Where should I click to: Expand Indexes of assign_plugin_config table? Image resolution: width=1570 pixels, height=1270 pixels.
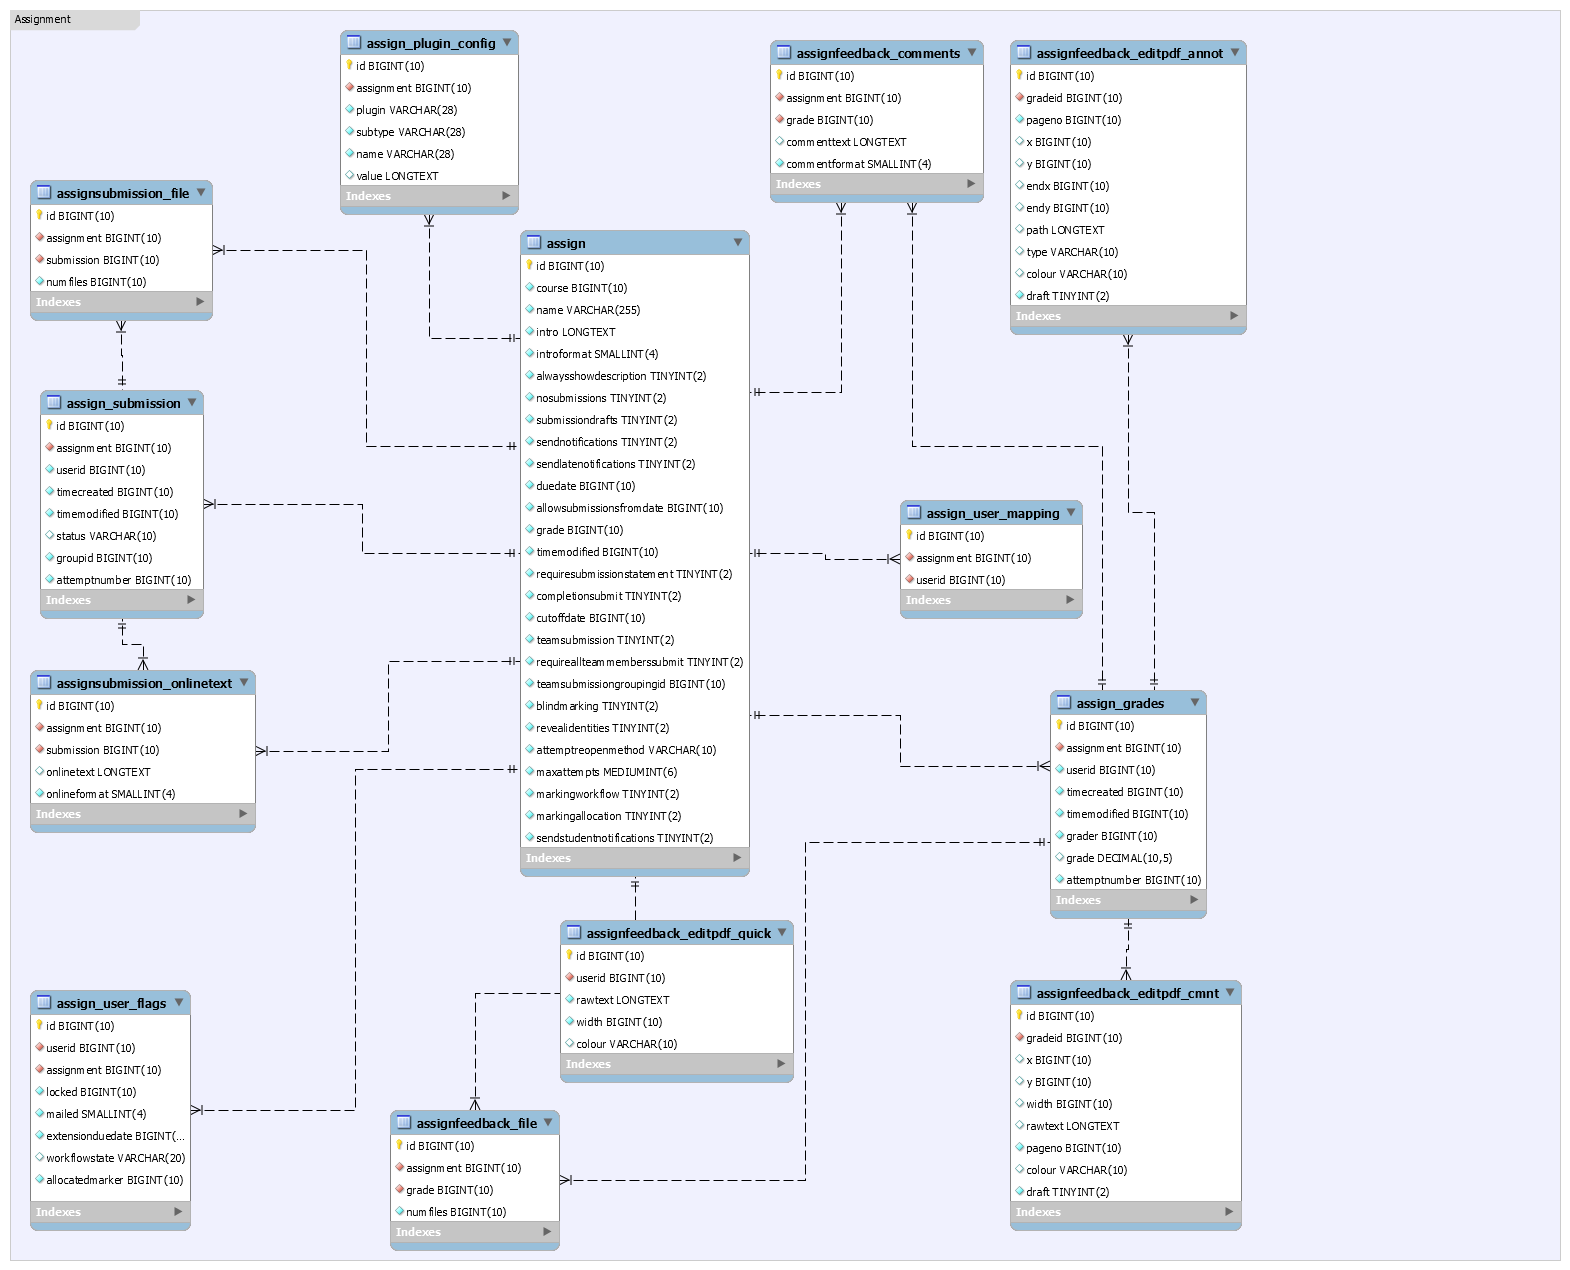click(506, 196)
